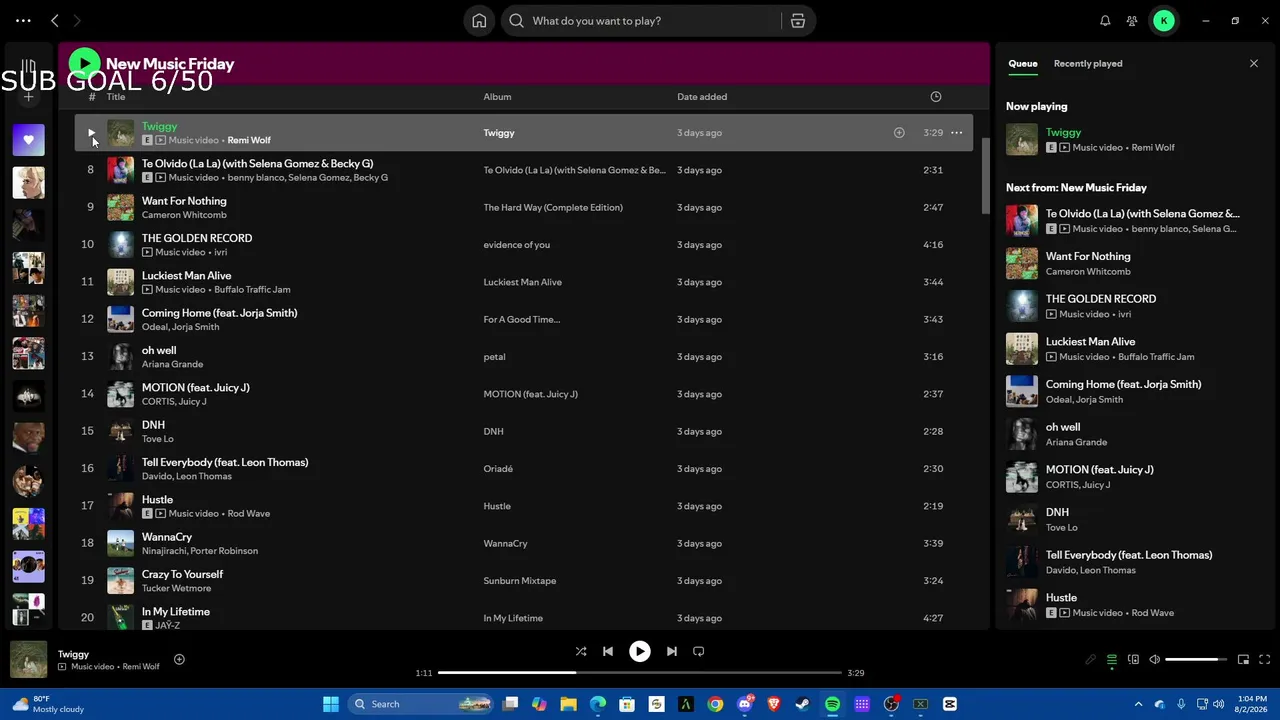1280x720 pixels.
Task: Go to Spotify Home via house icon
Action: [x=479, y=21]
